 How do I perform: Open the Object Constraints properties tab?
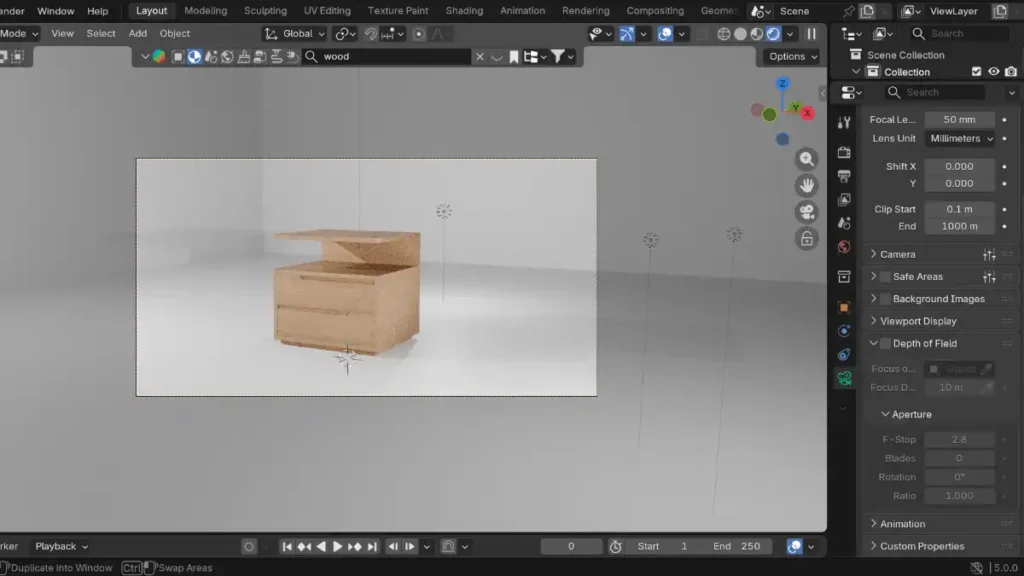844,355
